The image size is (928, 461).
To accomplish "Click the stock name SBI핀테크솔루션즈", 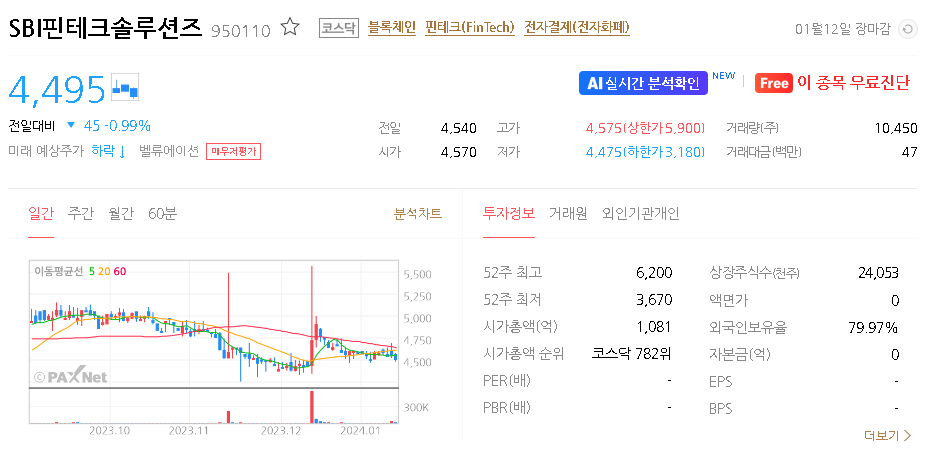I will 105,27.
